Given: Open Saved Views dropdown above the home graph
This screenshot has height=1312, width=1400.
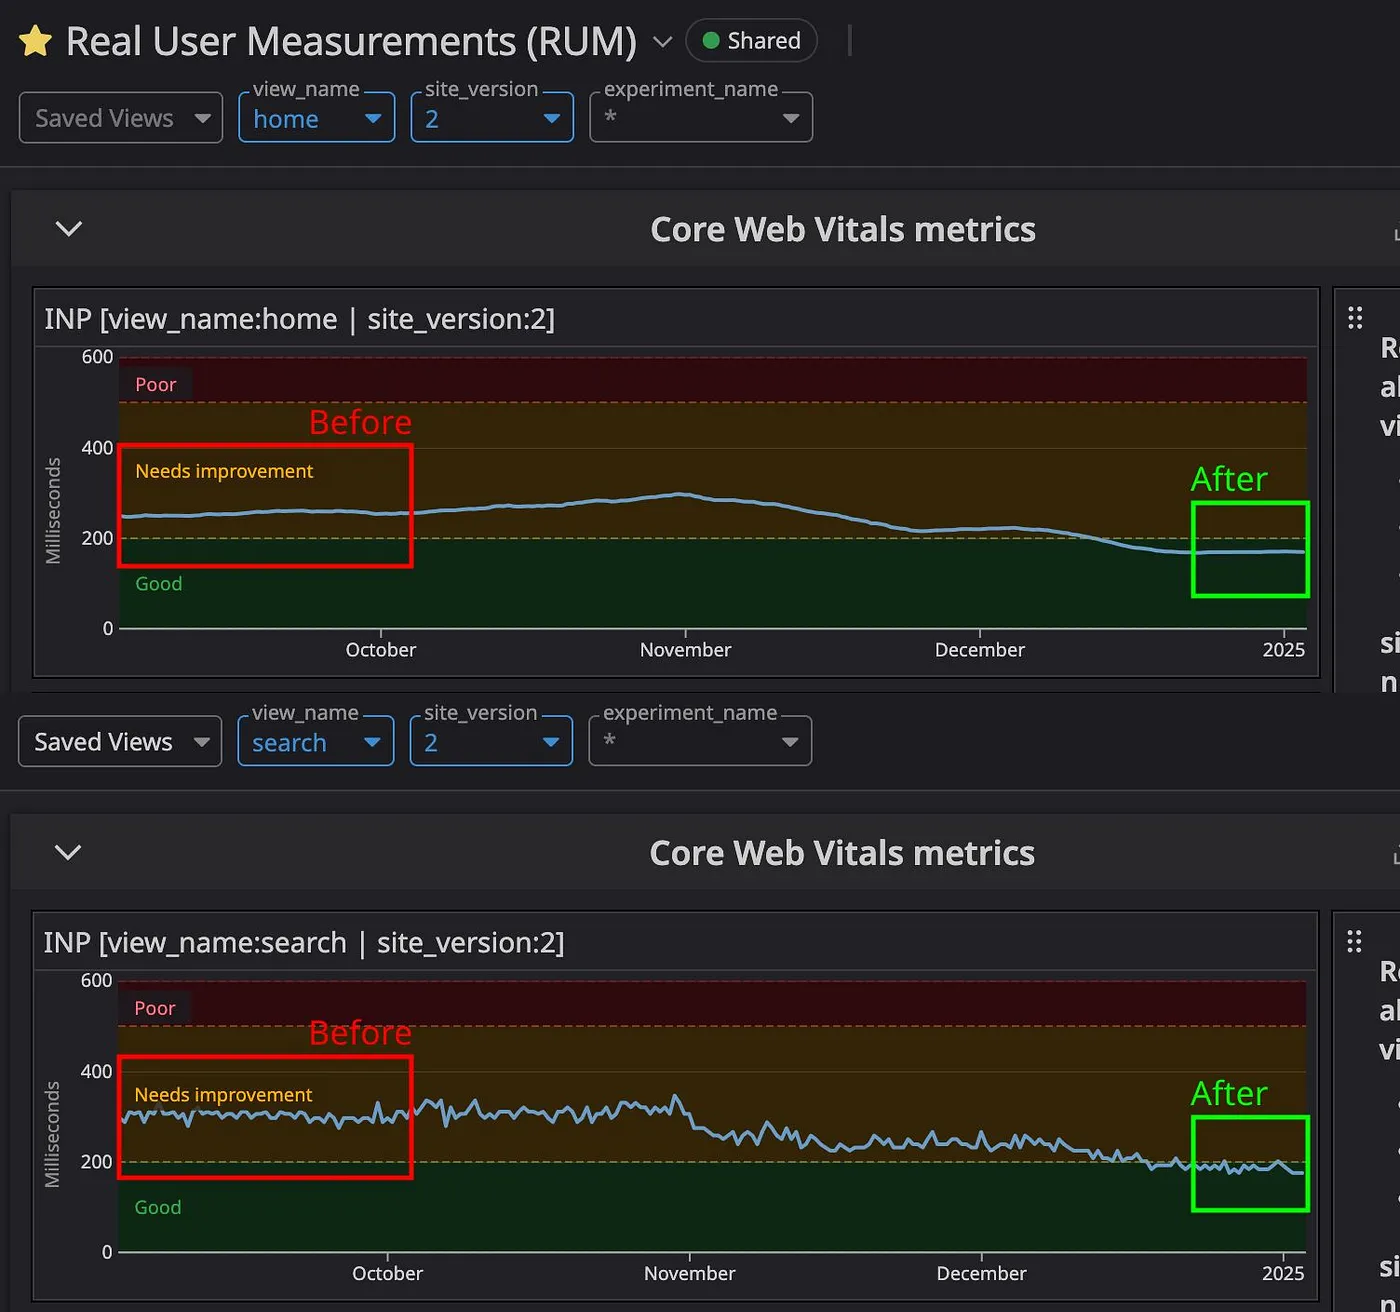Looking at the screenshot, I should (121, 118).
